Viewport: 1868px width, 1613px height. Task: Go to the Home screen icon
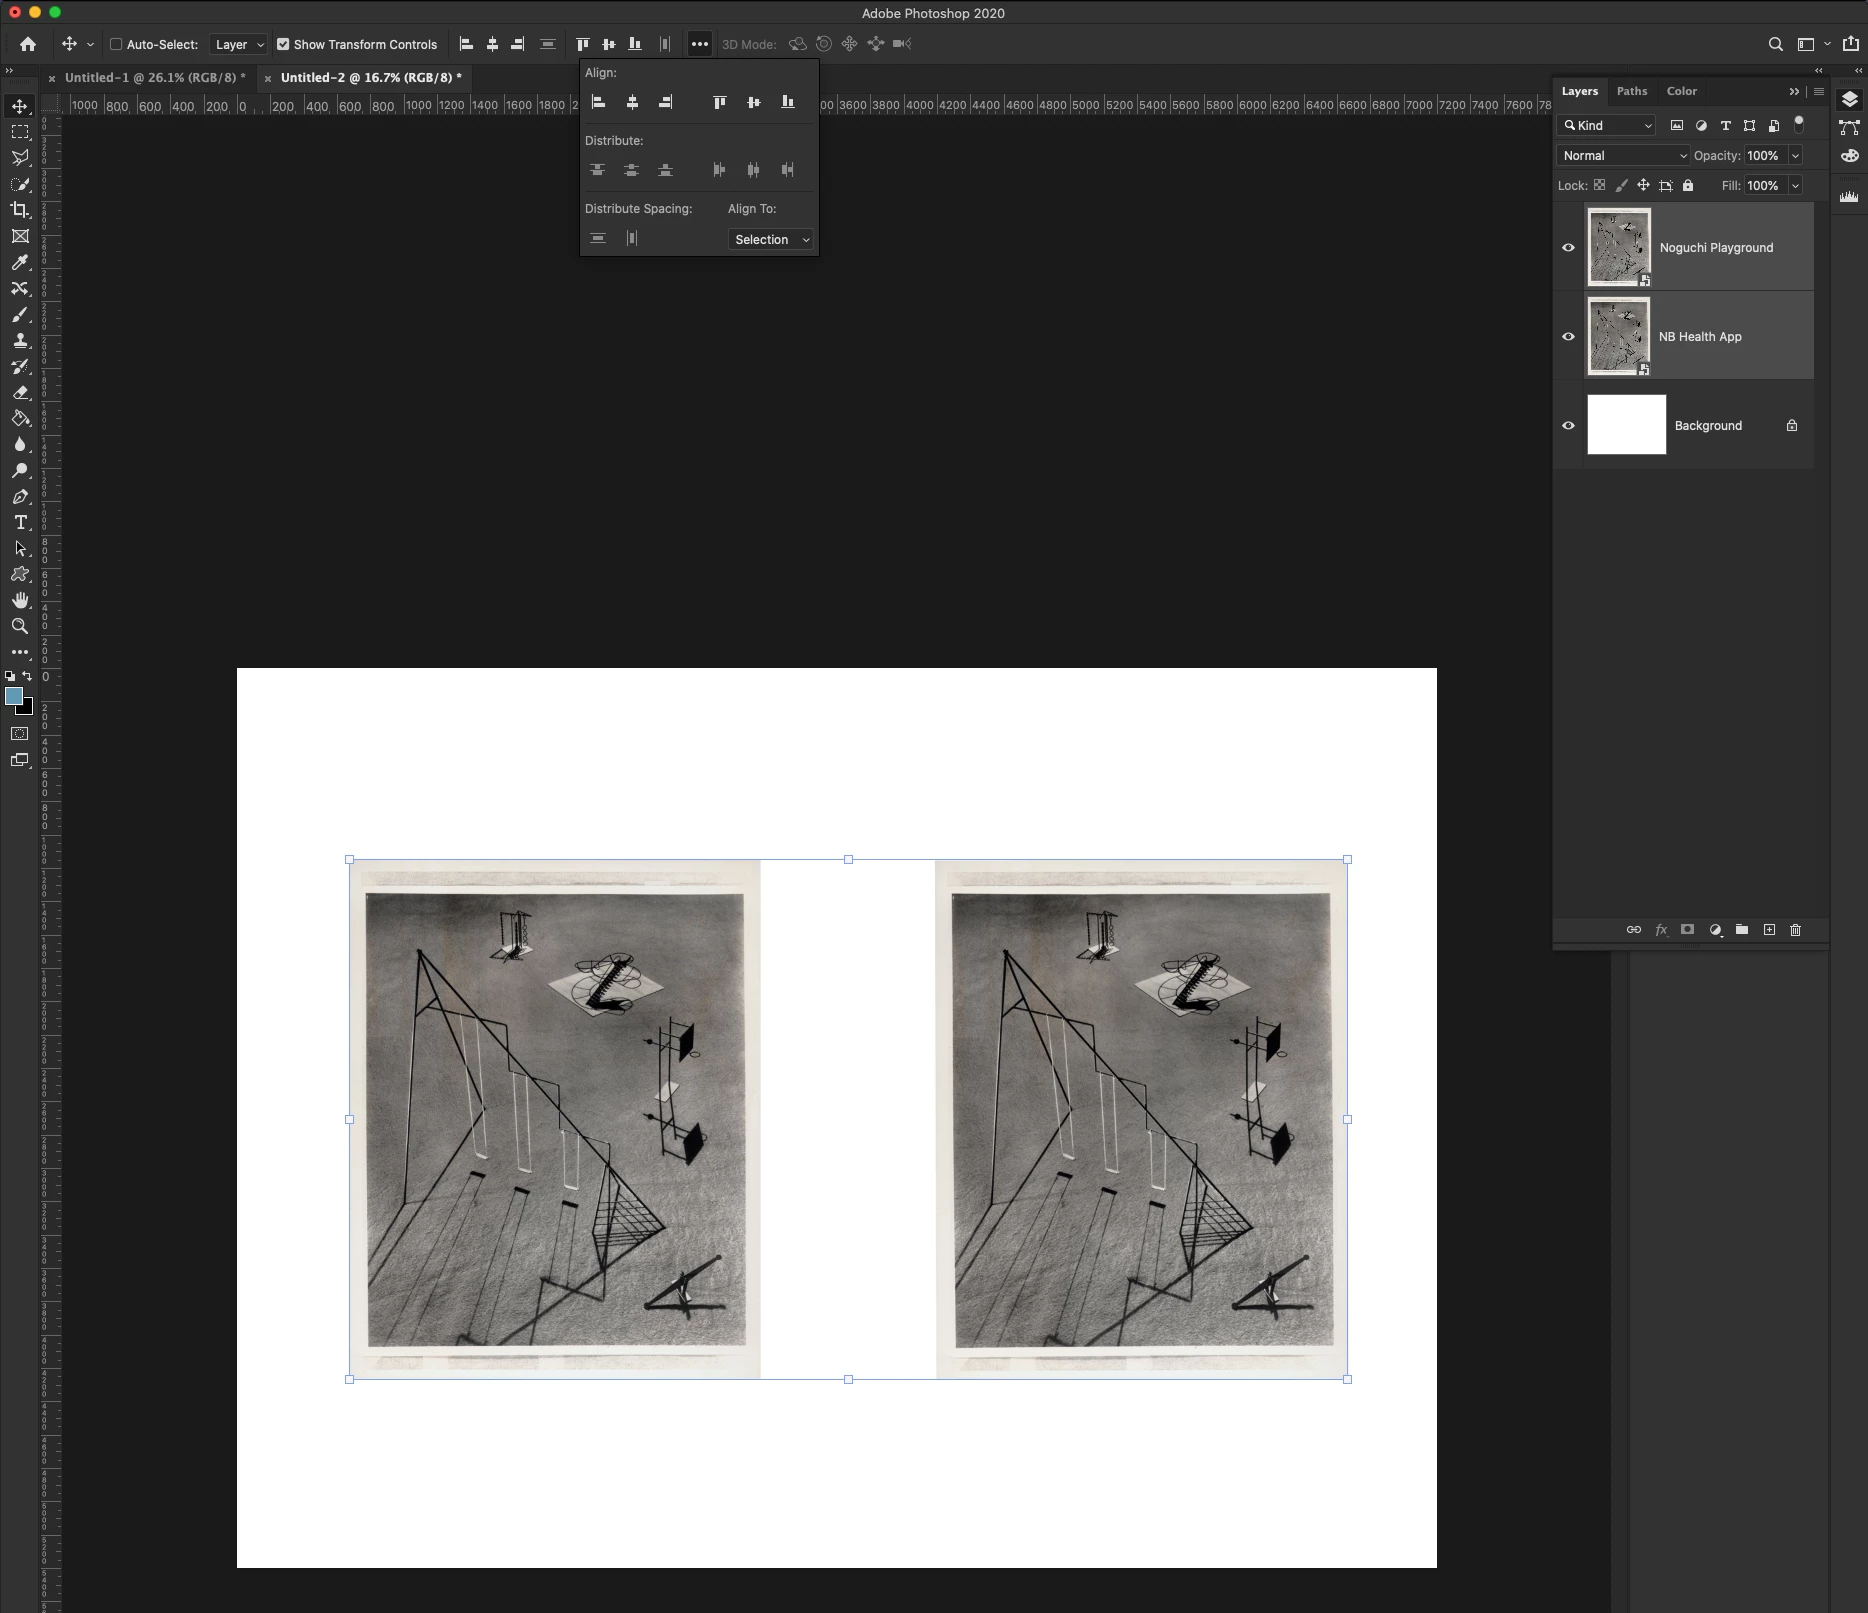pos(28,44)
